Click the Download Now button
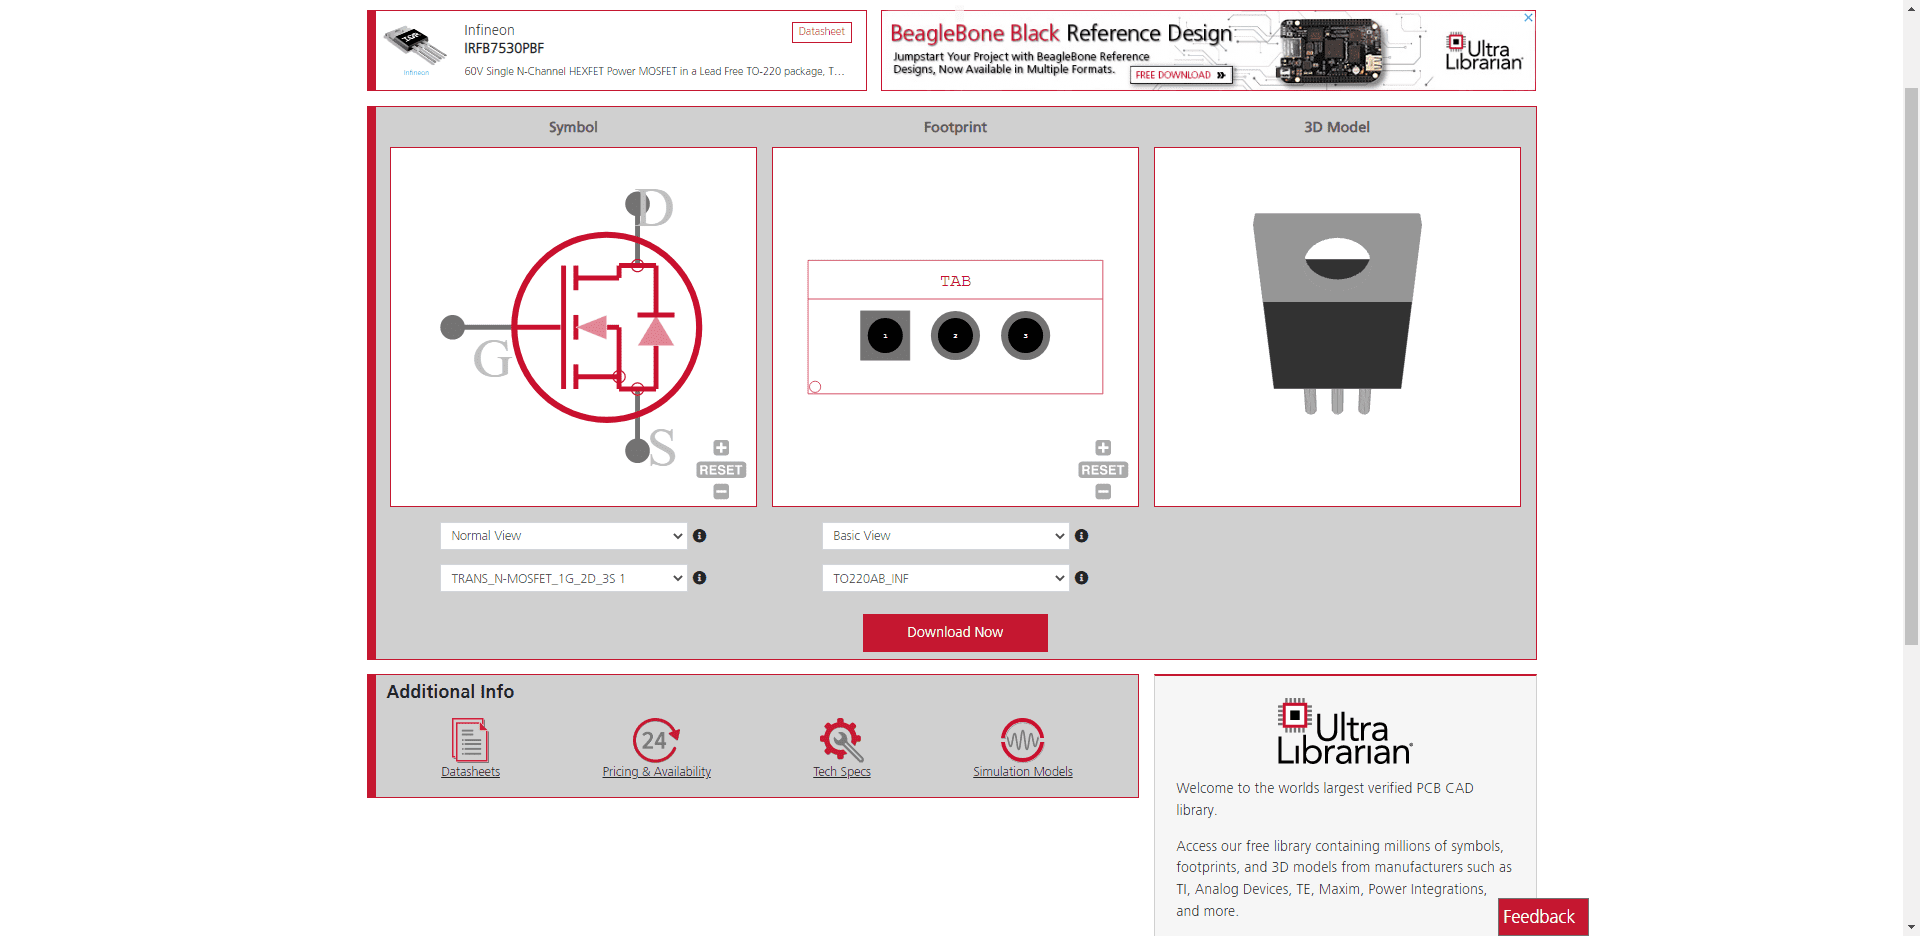 click(x=955, y=633)
